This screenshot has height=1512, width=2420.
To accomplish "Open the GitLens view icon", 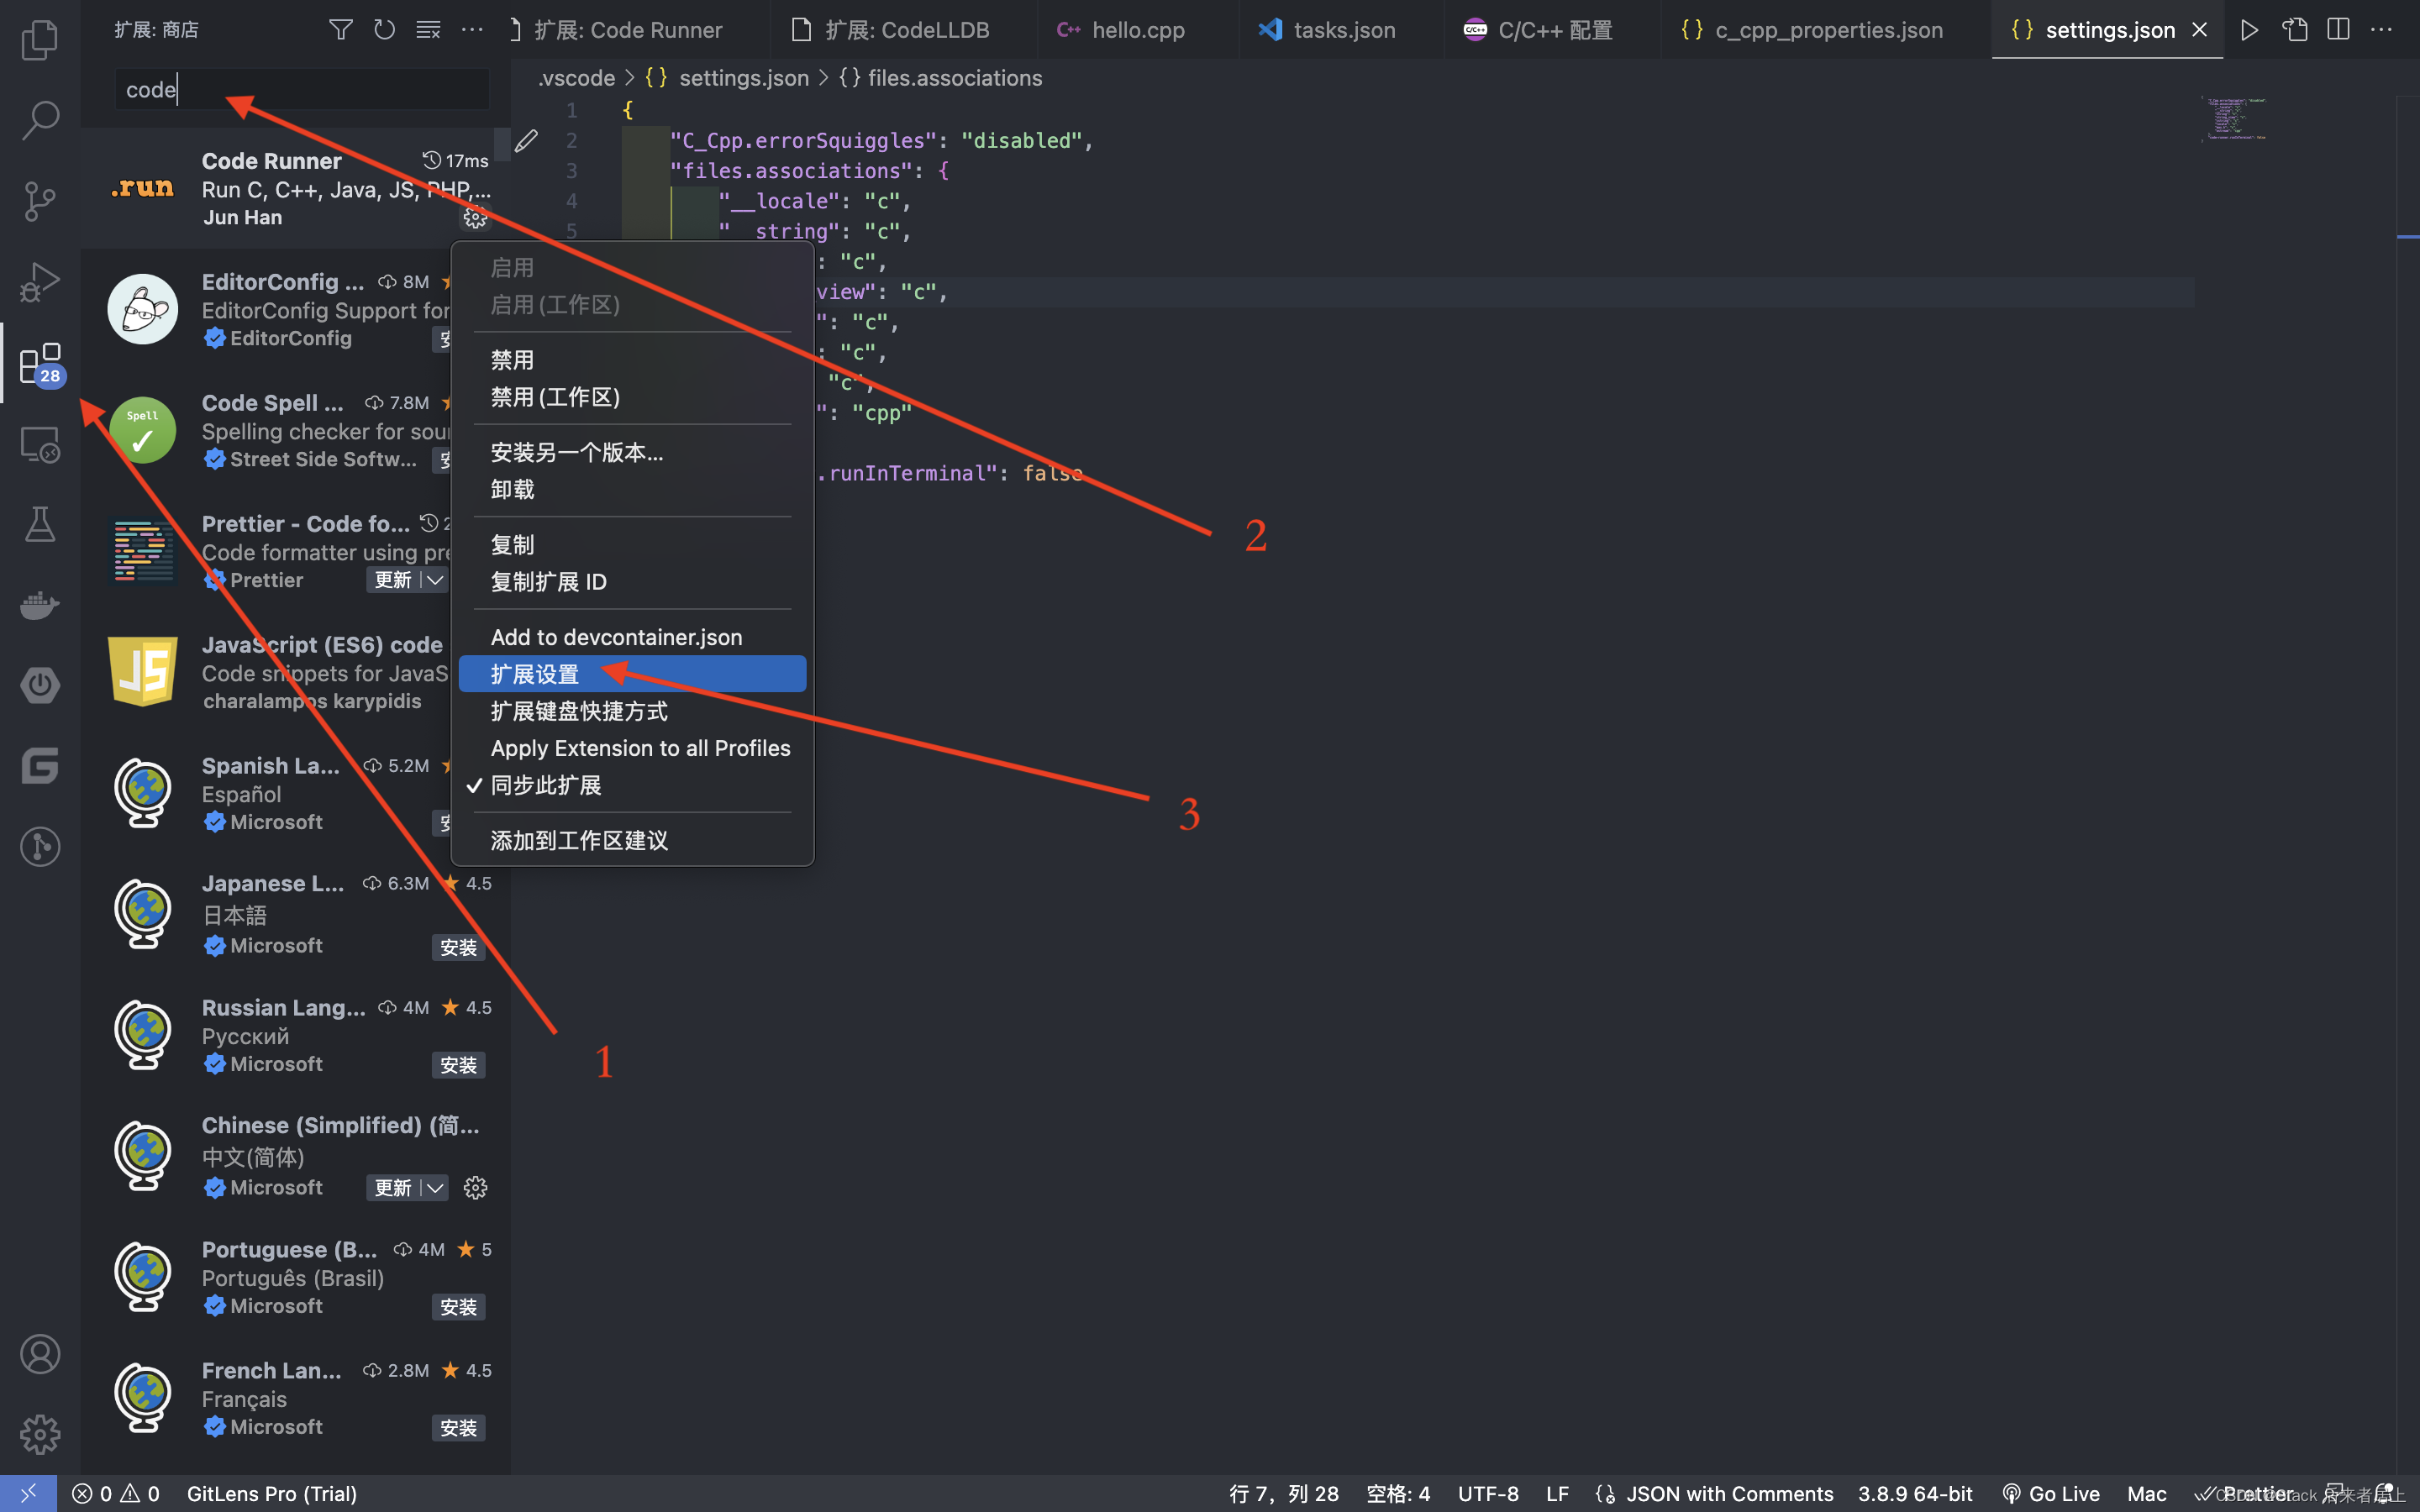I will tap(40, 847).
